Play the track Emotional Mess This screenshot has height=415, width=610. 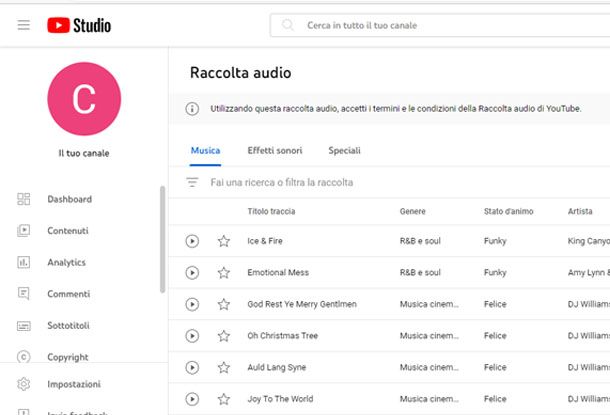tap(192, 272)
